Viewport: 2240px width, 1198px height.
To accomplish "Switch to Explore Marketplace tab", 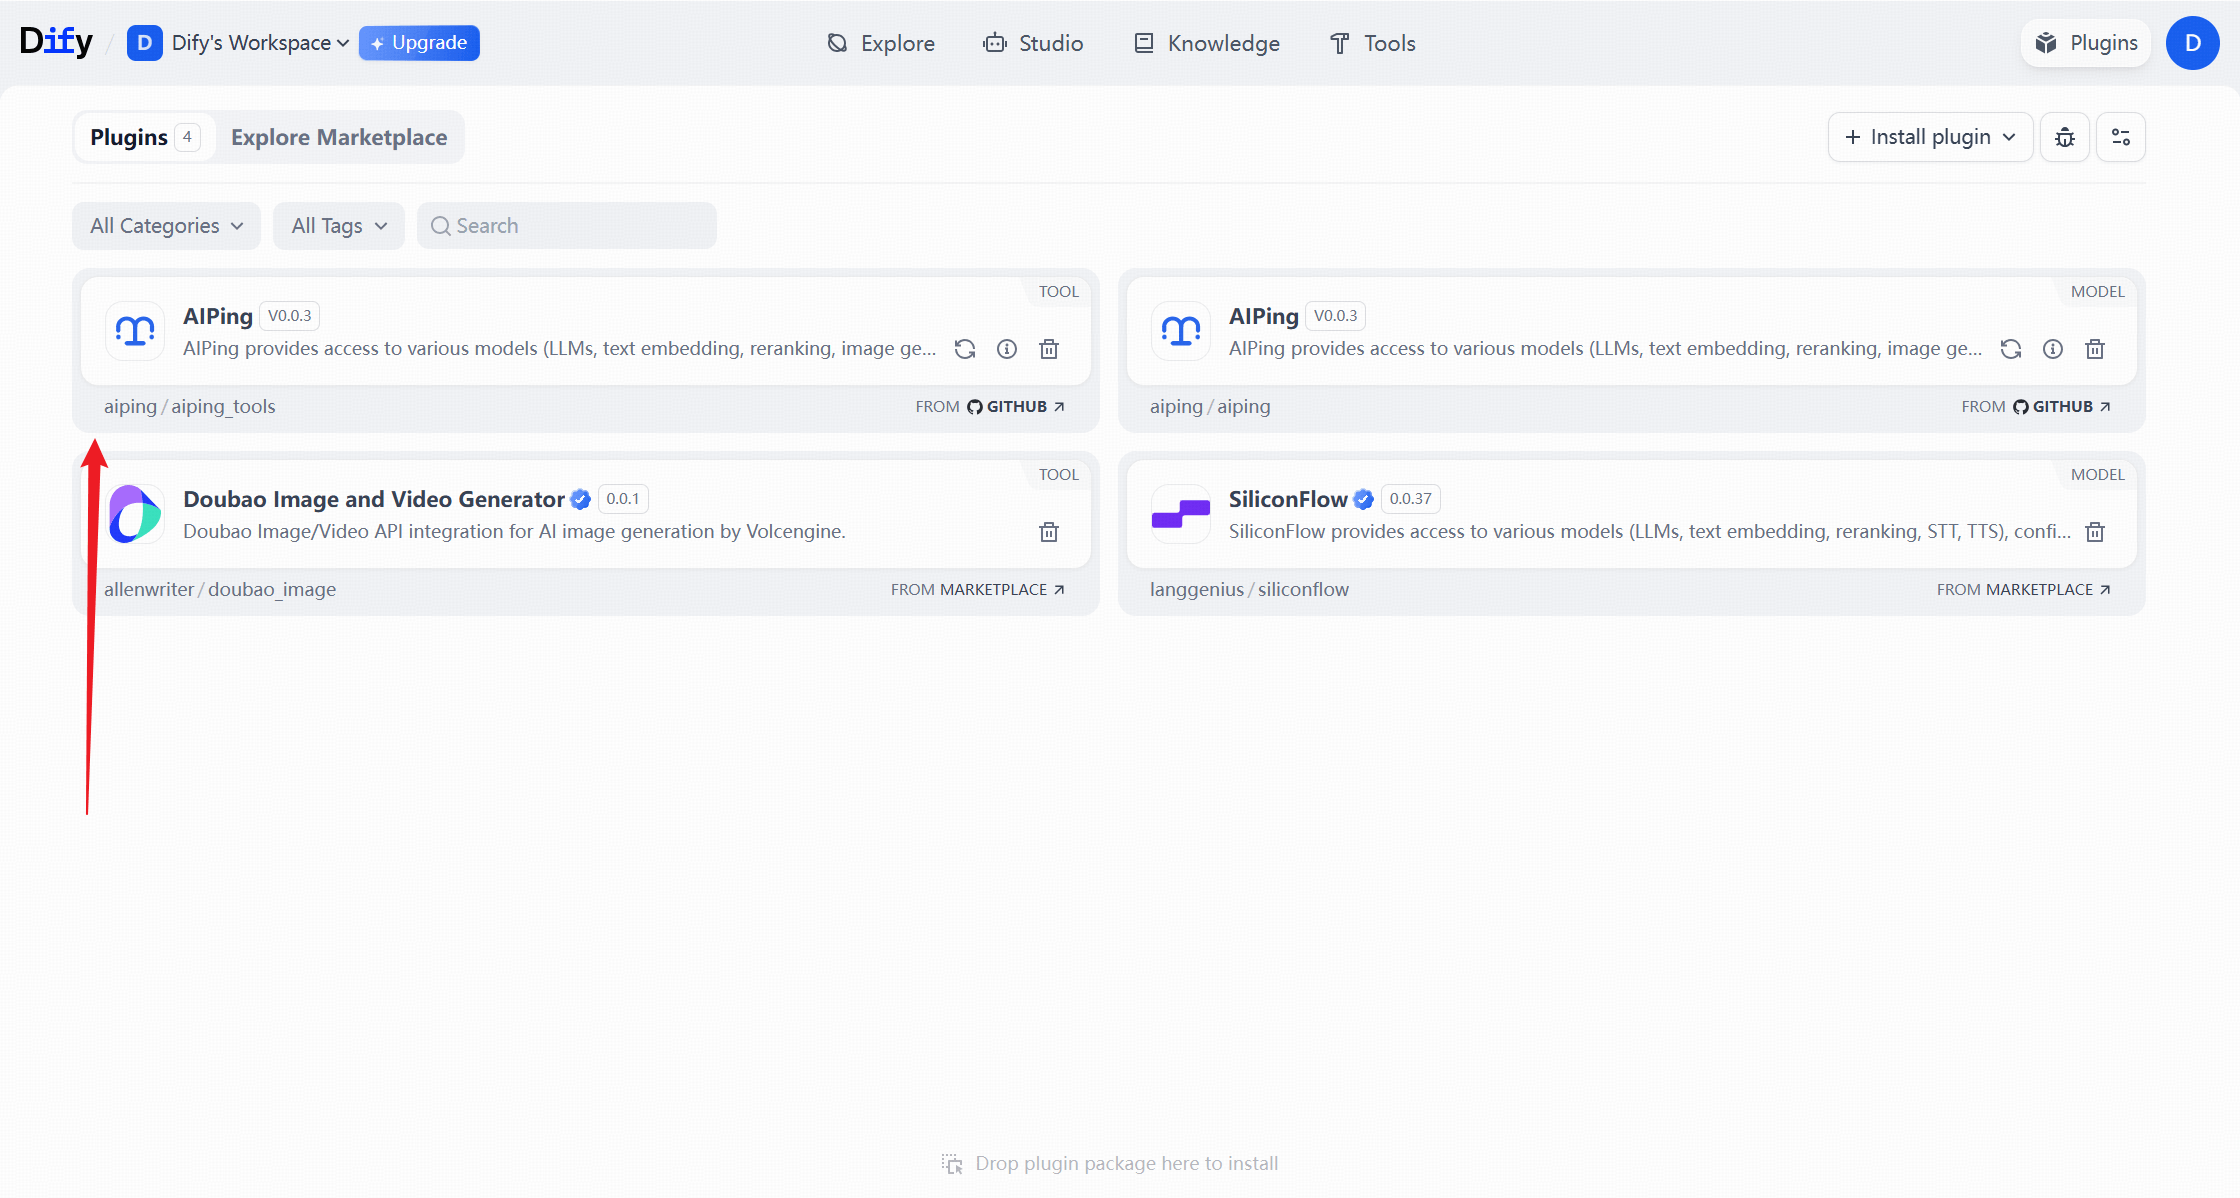I will tap(339, 137).
